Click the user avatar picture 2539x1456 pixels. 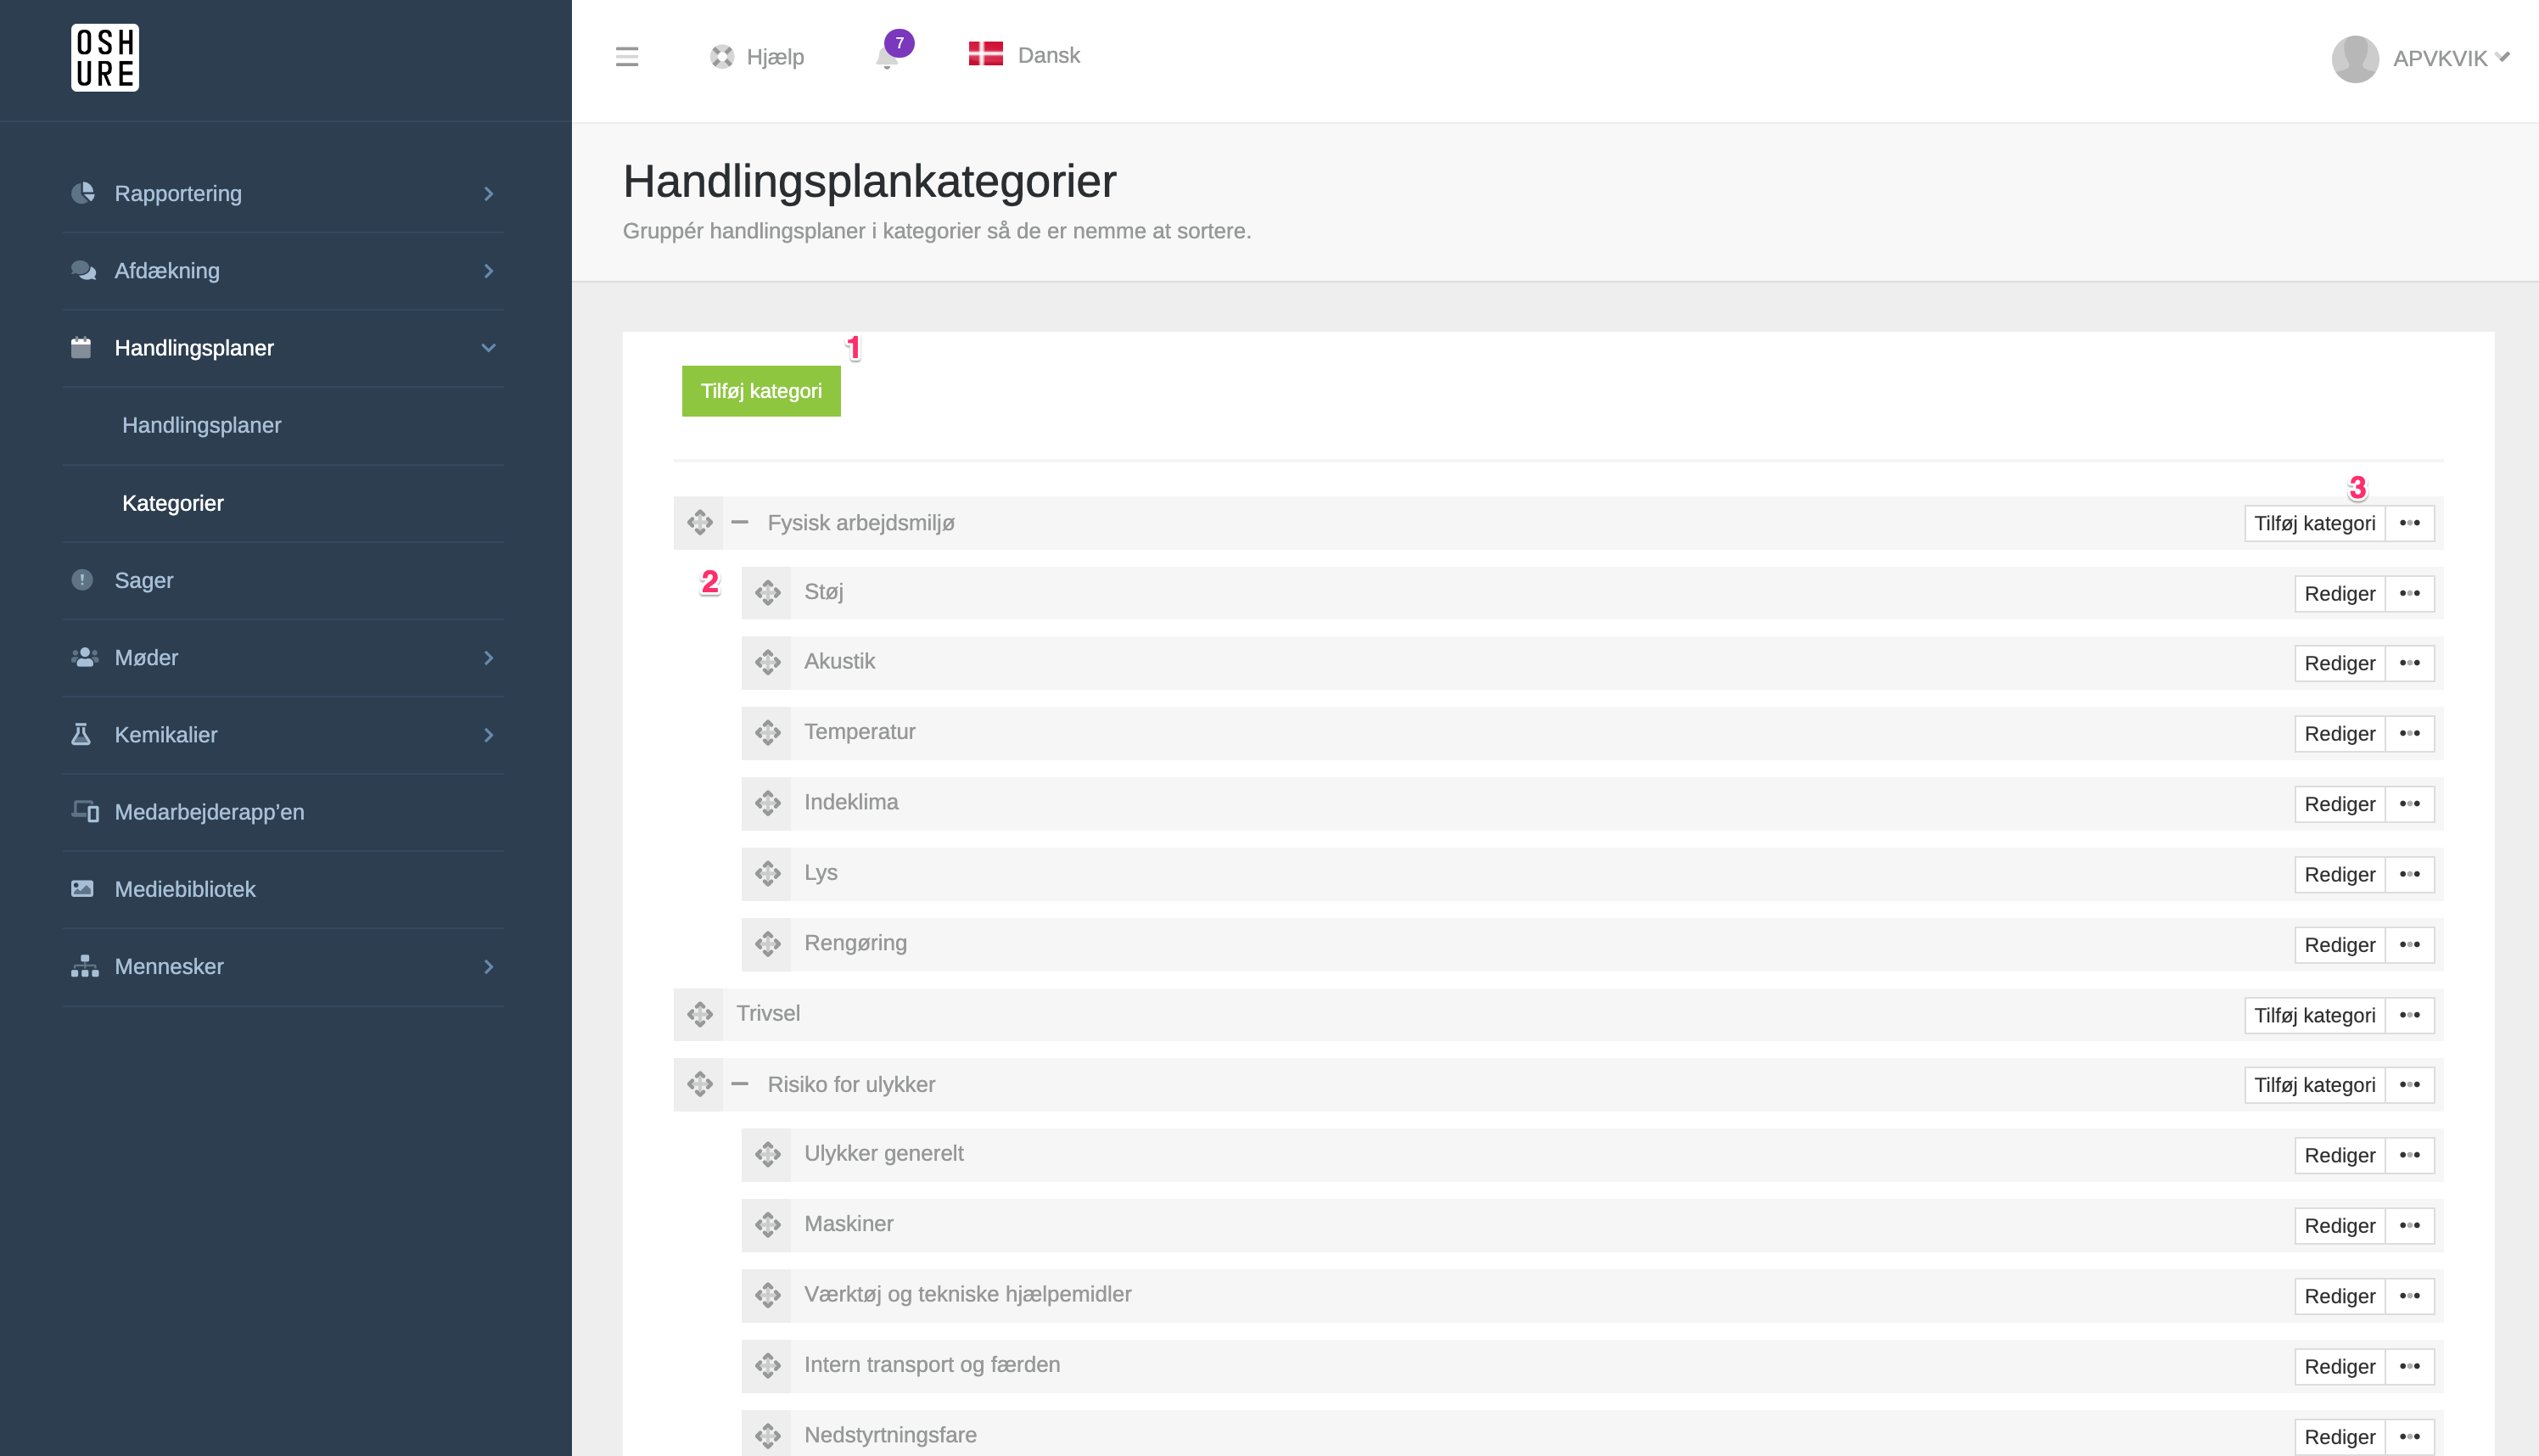[x=2354, y=58]
